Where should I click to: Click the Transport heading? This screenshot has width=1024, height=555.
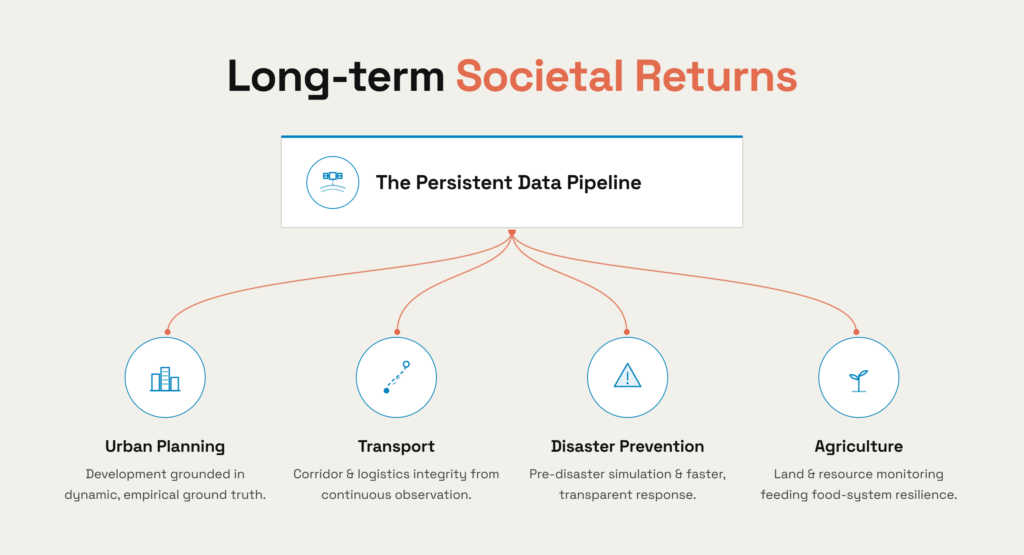click(x=396, y=447)
